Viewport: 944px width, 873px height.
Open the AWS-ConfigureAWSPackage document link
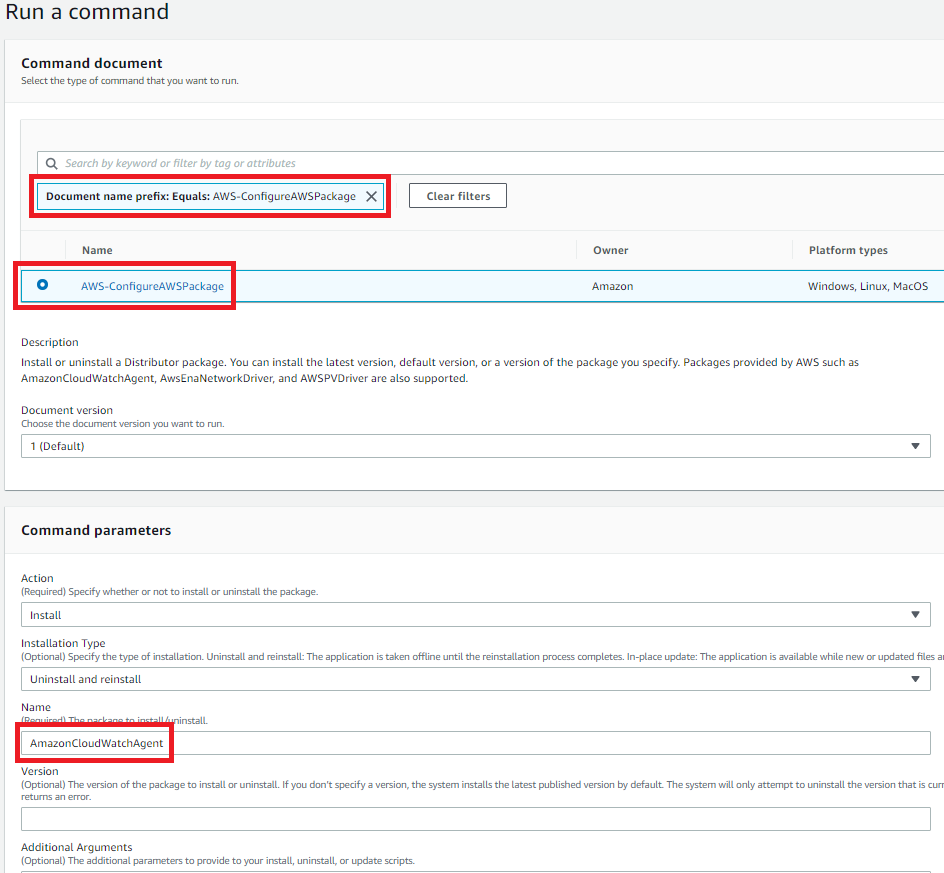pos(151,285)
